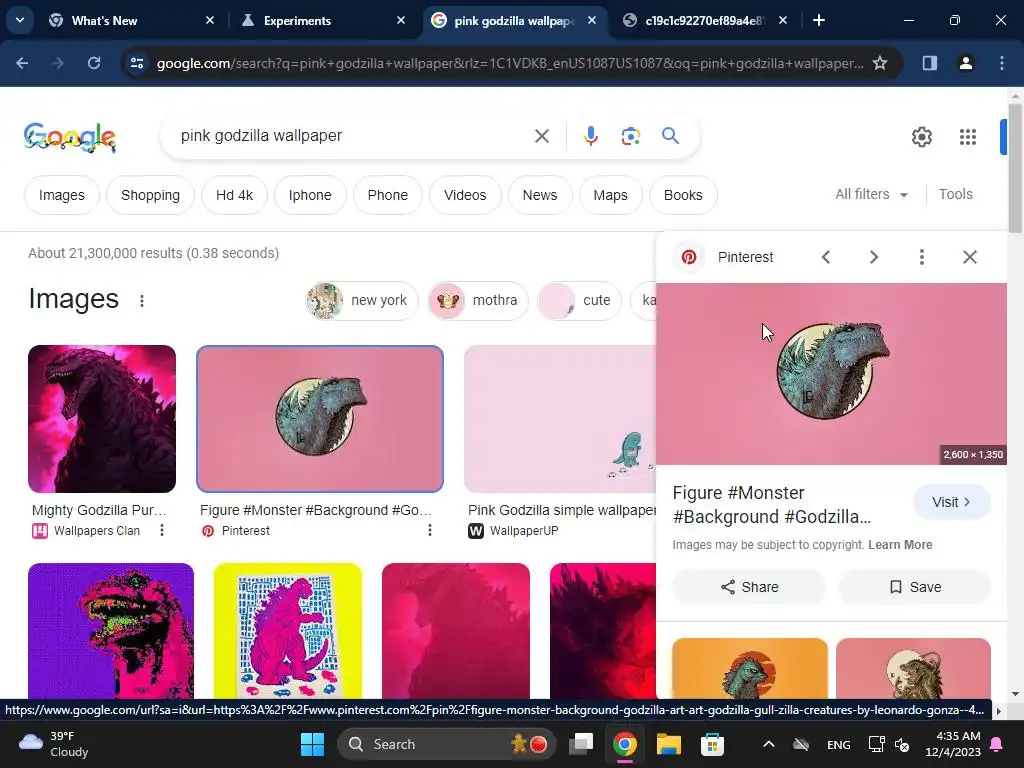Filter results by Books

click(x=683, y=195)
